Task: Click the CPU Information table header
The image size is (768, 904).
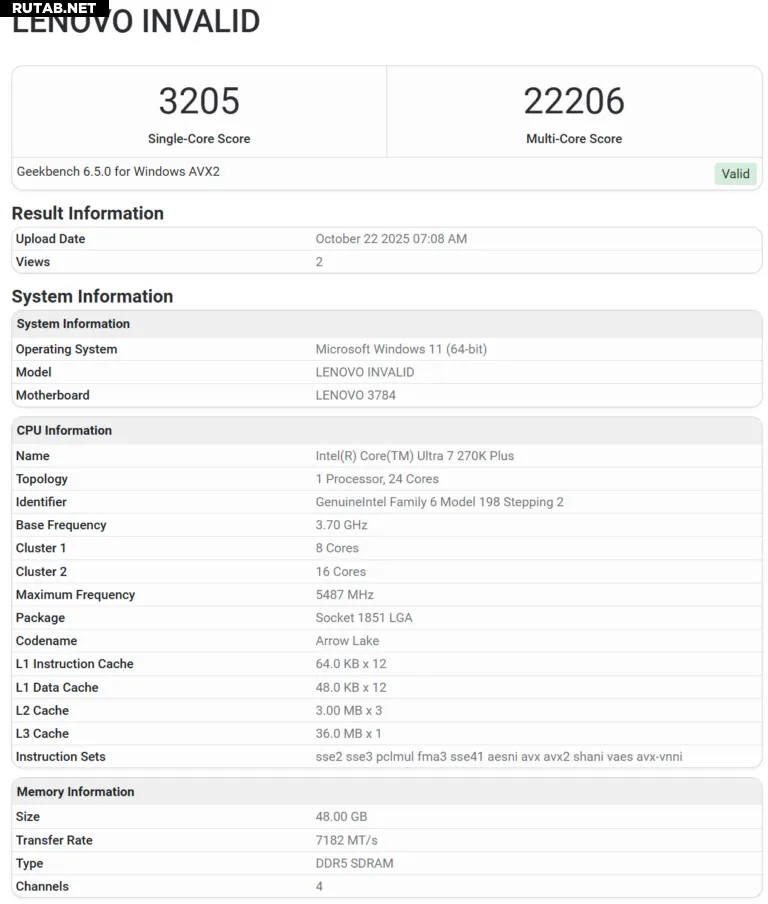Action: (x=64, y=431)
